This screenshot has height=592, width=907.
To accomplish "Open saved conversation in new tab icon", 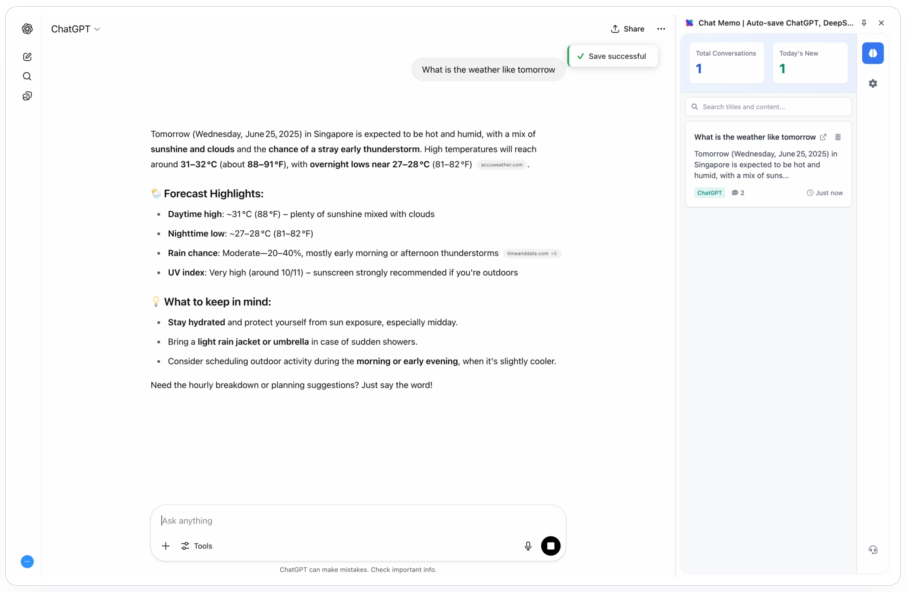I will point(823,137).
